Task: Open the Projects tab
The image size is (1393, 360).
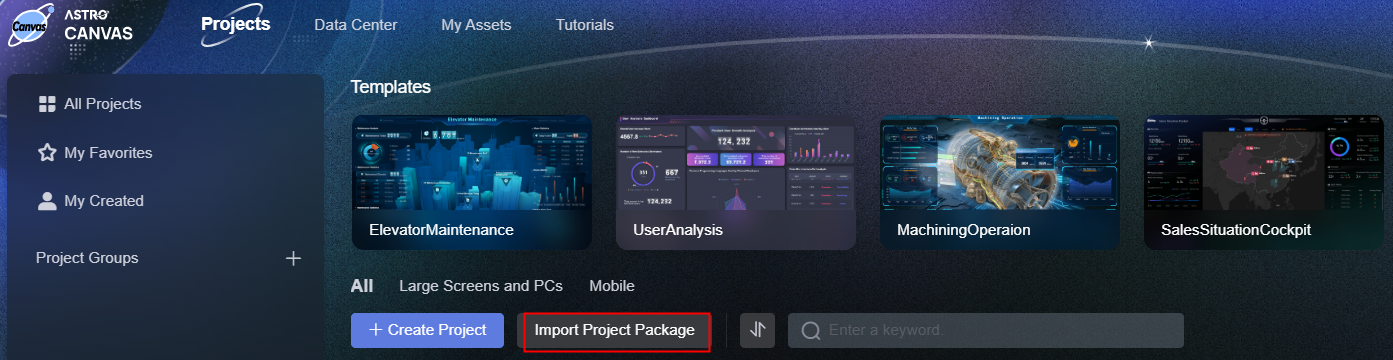Action: click(235, 24)
